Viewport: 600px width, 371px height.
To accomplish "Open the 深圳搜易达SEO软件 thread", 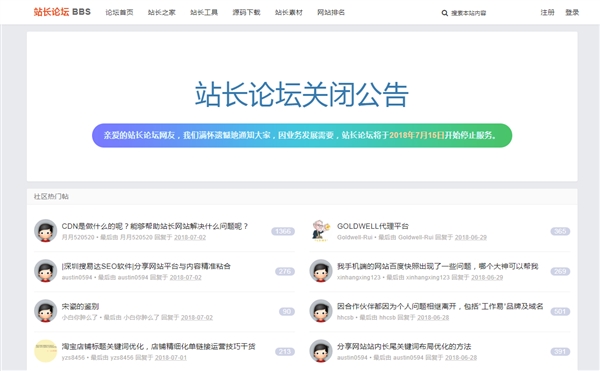I will click(146, 266).
